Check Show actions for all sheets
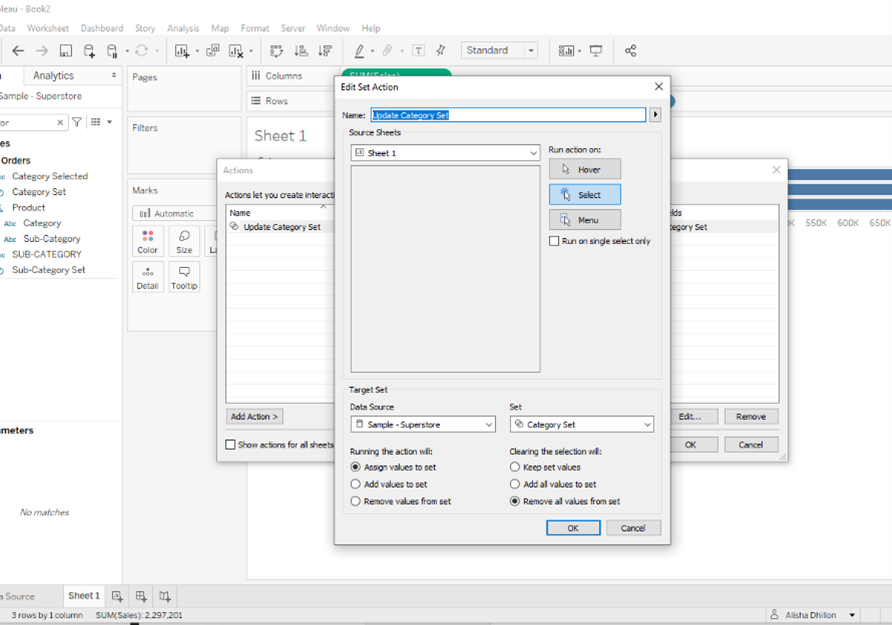This screenshot has height=625, width=892. point(231,445)
